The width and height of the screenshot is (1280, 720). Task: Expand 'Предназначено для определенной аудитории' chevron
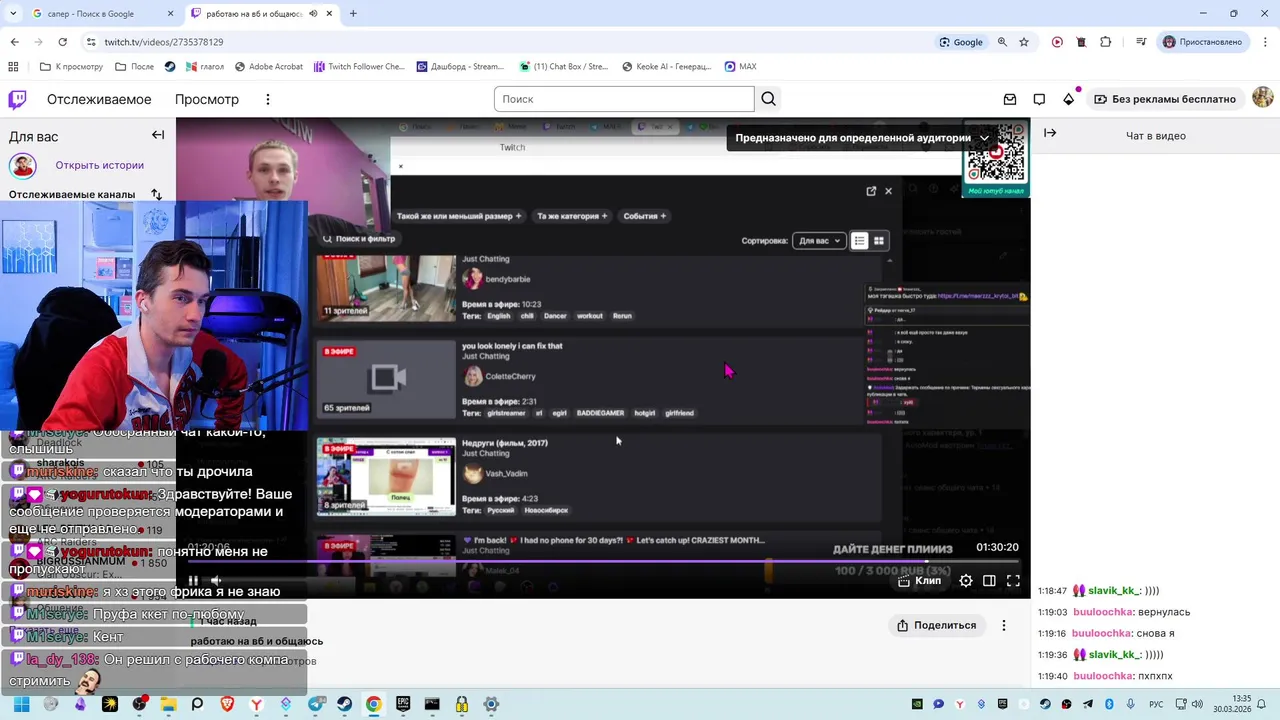984,138
